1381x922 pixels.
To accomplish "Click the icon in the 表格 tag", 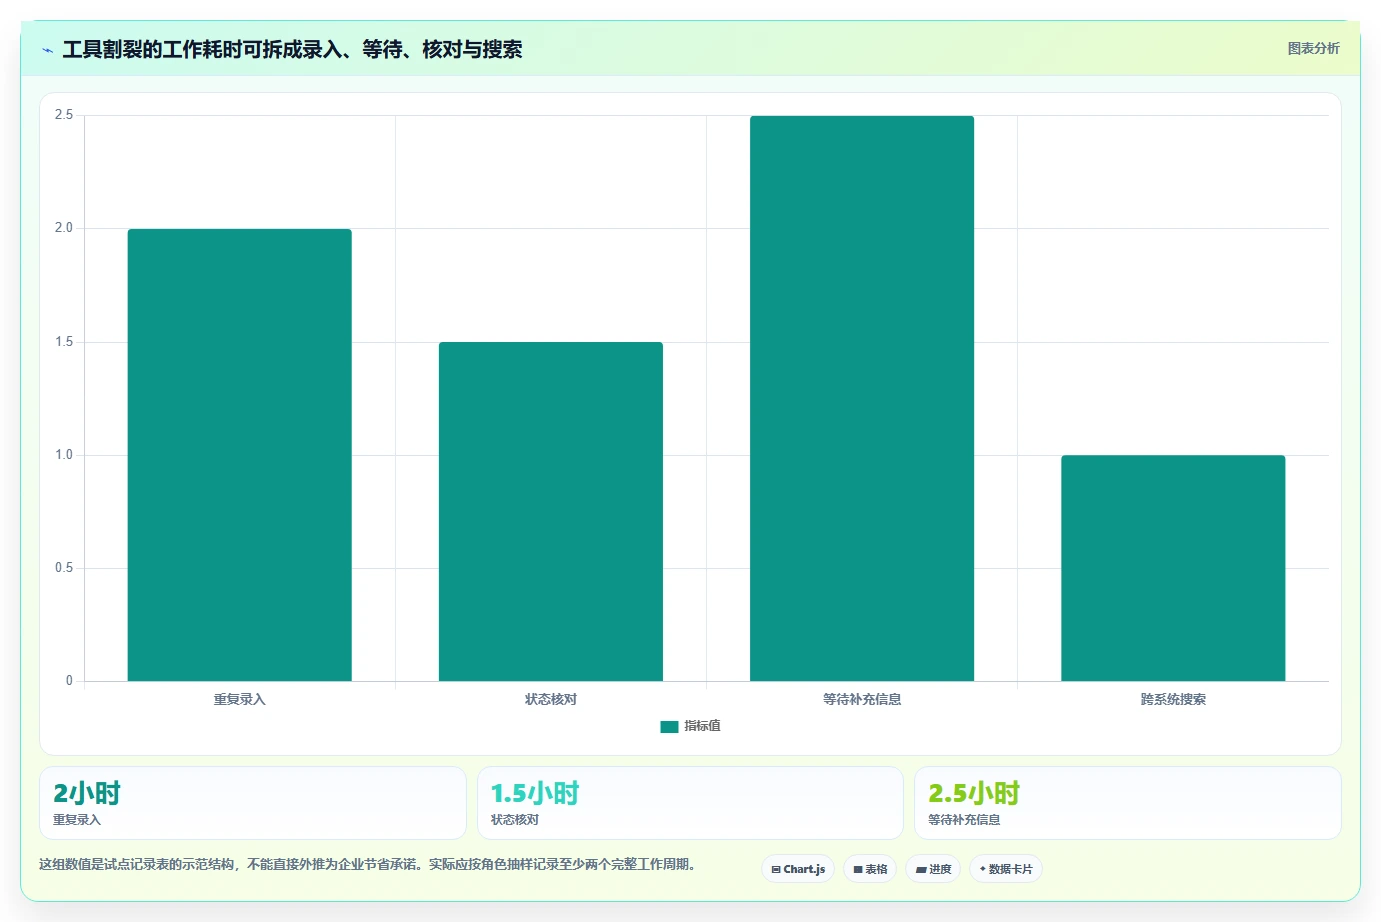I will click(x=858, y=870).
